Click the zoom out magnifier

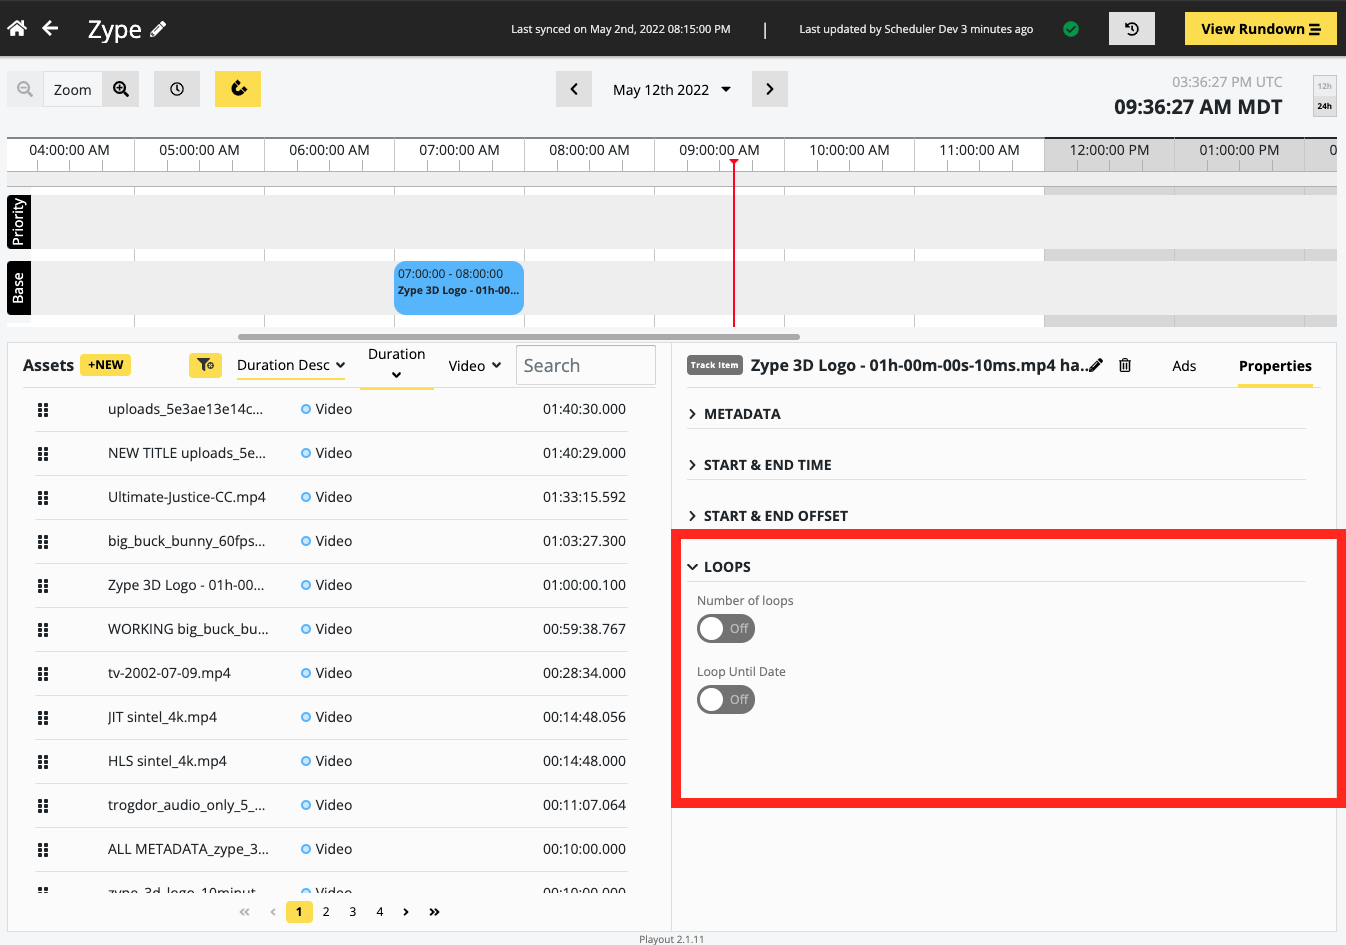(x=25, y=89)
